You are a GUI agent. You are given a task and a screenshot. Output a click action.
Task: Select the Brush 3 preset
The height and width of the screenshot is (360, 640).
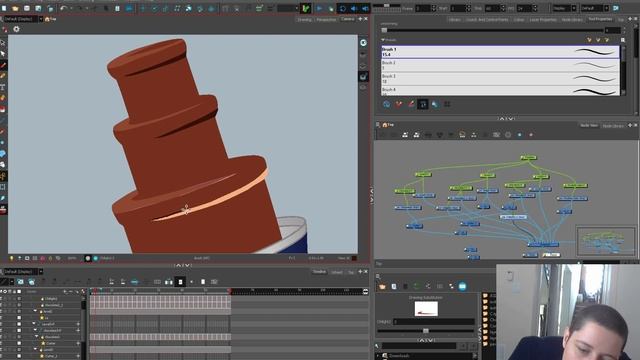pyautogui.click(x=500, y=78)
